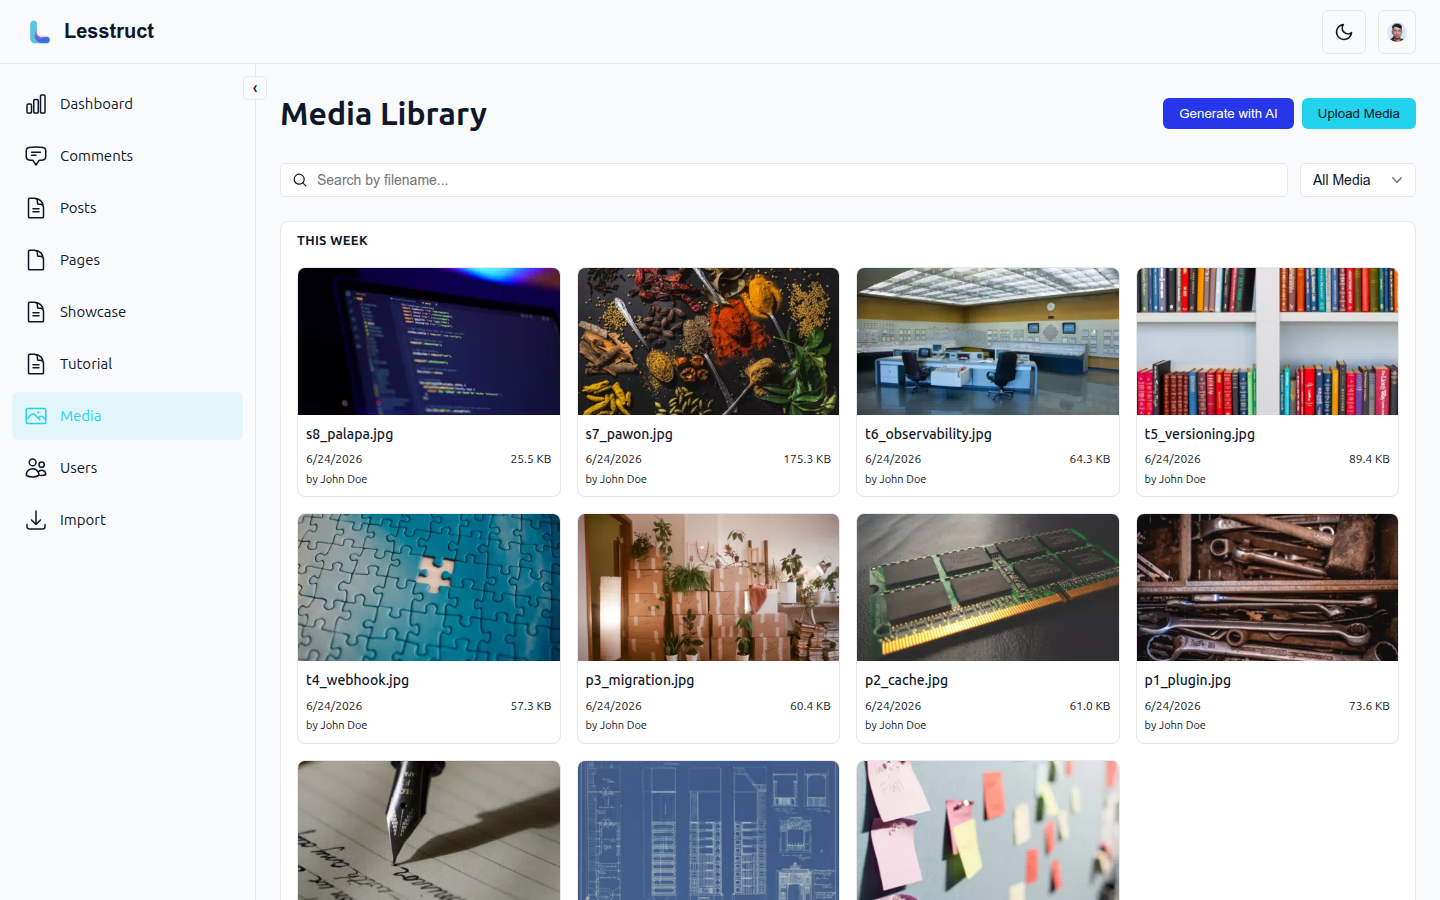Open t4_webhook.jpg puzzle thumbnail
The height and width of the screenshot is (900, 1440).
tap(429, 588)
